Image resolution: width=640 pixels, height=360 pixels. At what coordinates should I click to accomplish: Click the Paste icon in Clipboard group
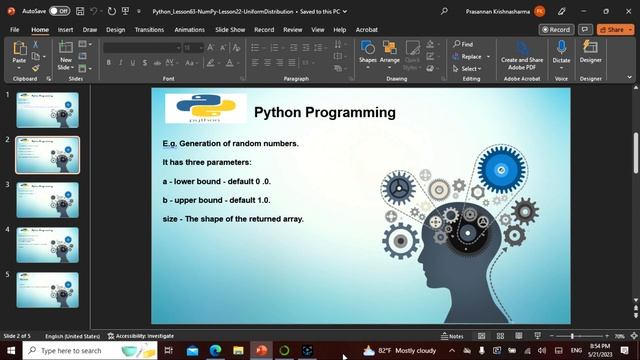tap(19, 48)
